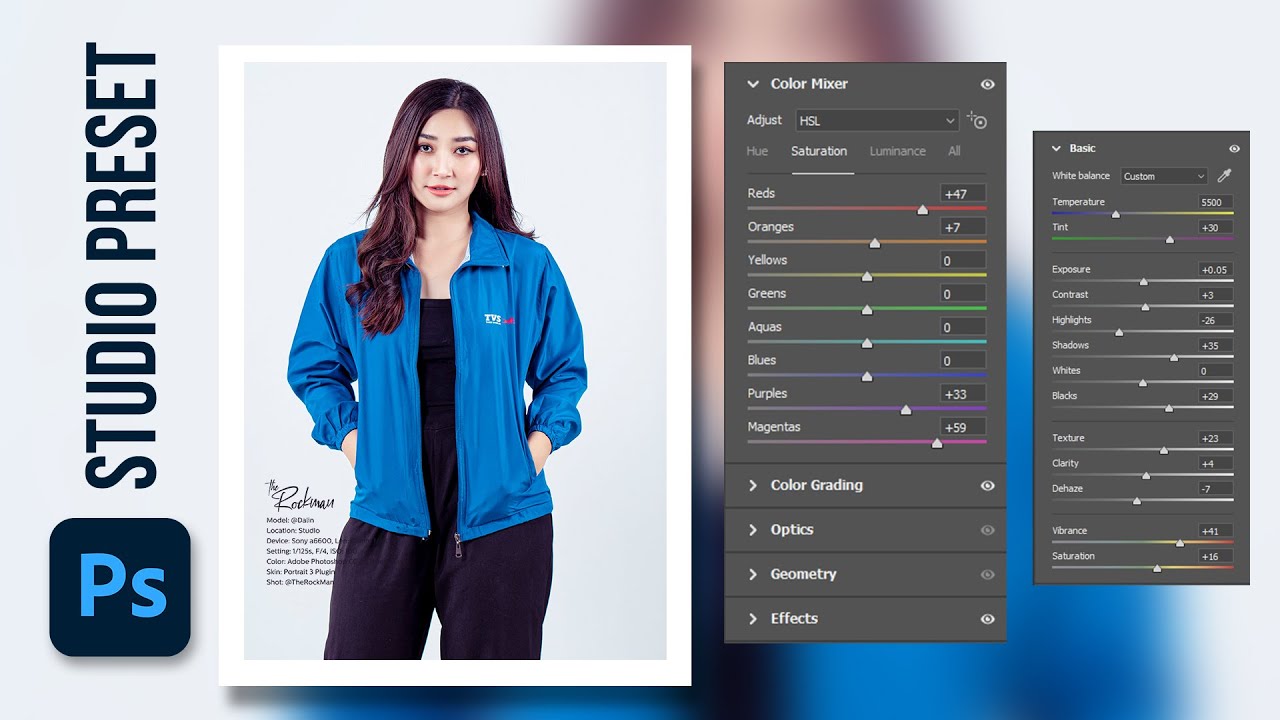
Task: Click the Purples slider handle
Action: click(906, 410)
